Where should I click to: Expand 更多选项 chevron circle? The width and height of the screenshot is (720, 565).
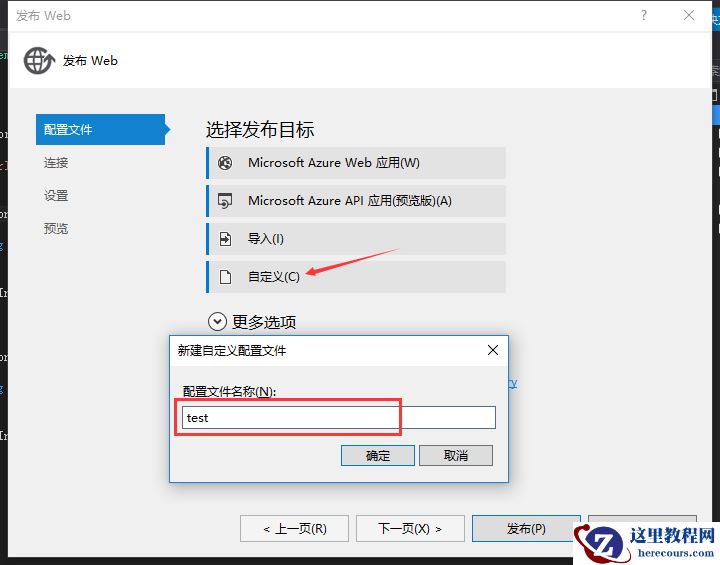point(217,322)
